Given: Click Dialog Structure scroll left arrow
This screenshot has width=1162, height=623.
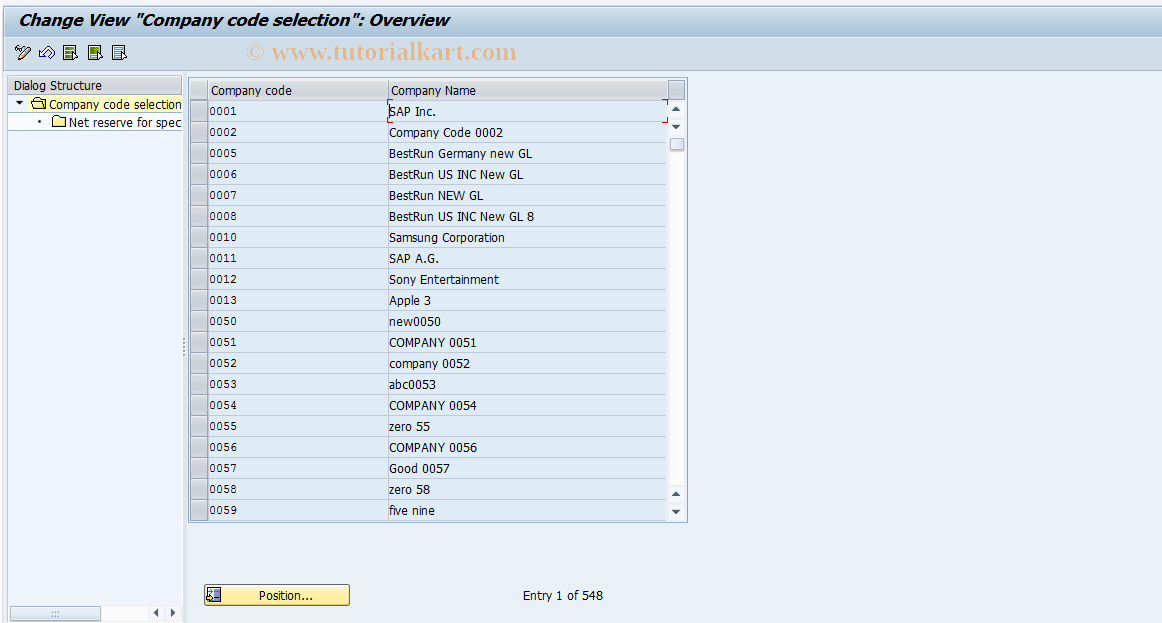Looking at the screenshot, I should tap(156, 613).
